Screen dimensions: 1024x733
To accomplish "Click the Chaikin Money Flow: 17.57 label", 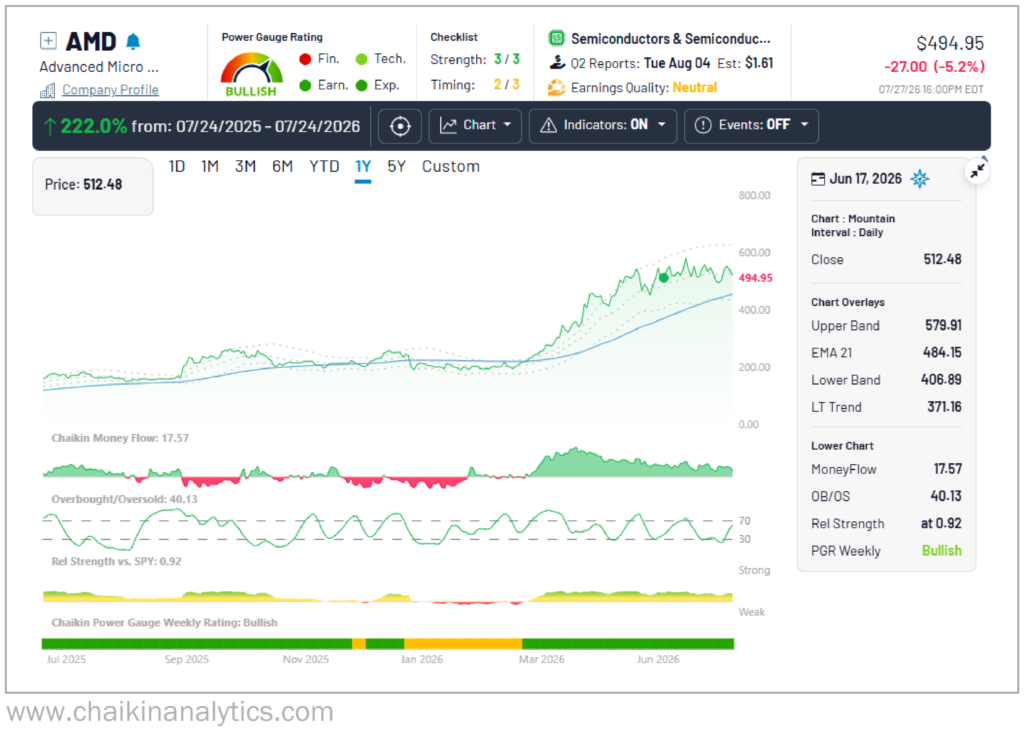I will [120, 438].
